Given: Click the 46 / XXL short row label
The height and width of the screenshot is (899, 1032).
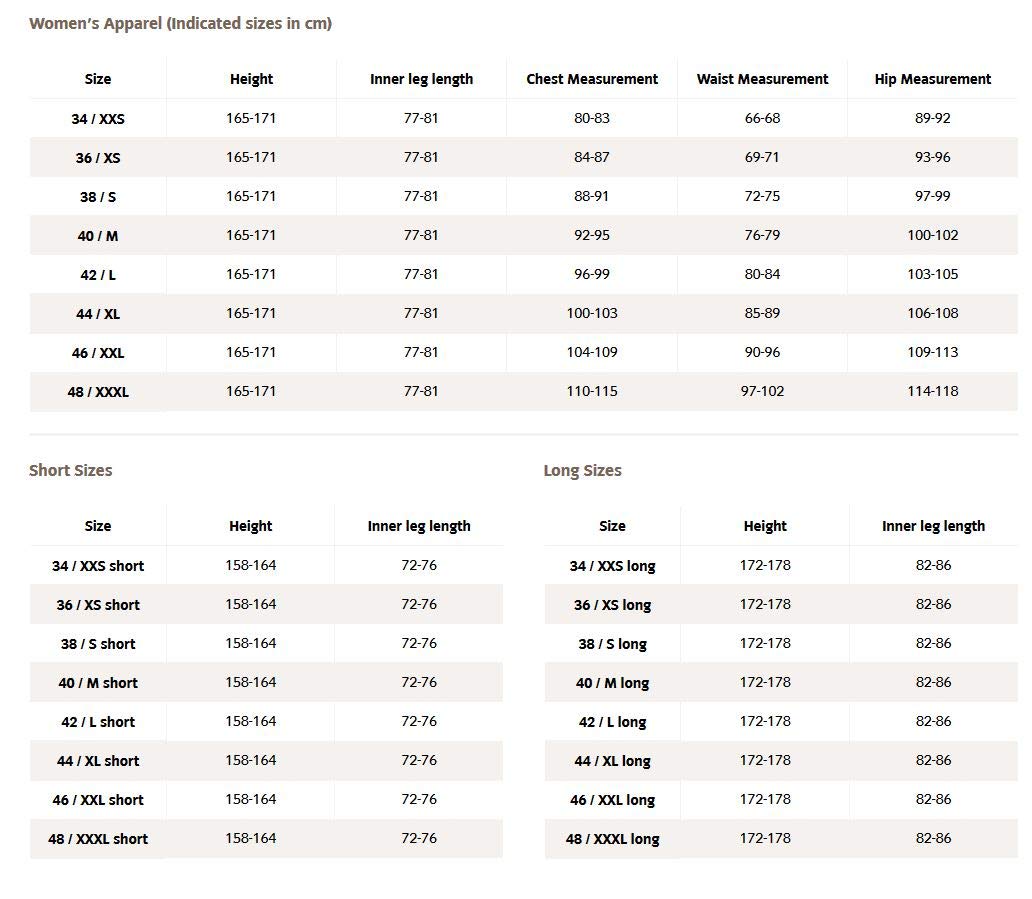Looking at the screenshot, I should tap(98, 800).
